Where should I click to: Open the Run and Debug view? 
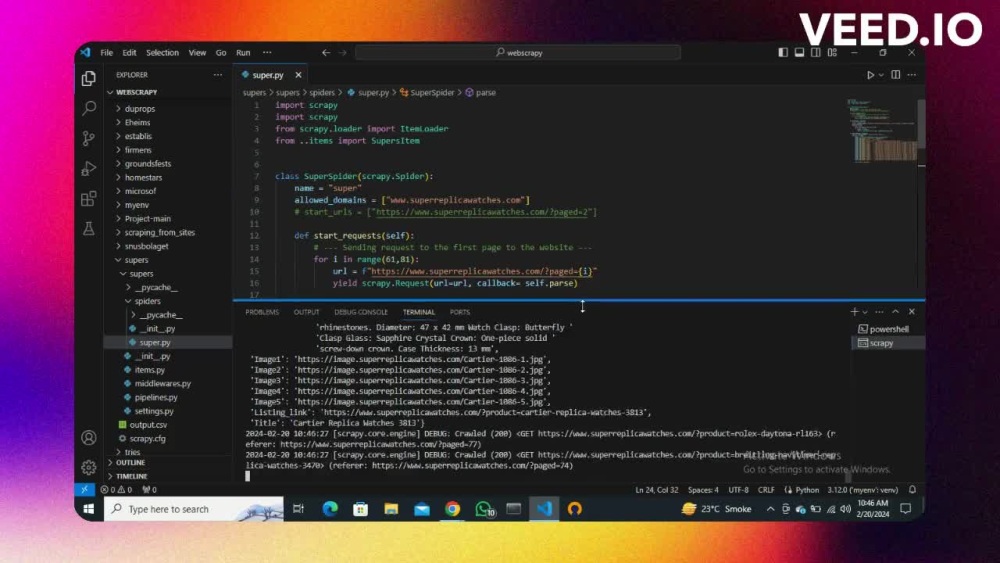(x=89, y=168)
